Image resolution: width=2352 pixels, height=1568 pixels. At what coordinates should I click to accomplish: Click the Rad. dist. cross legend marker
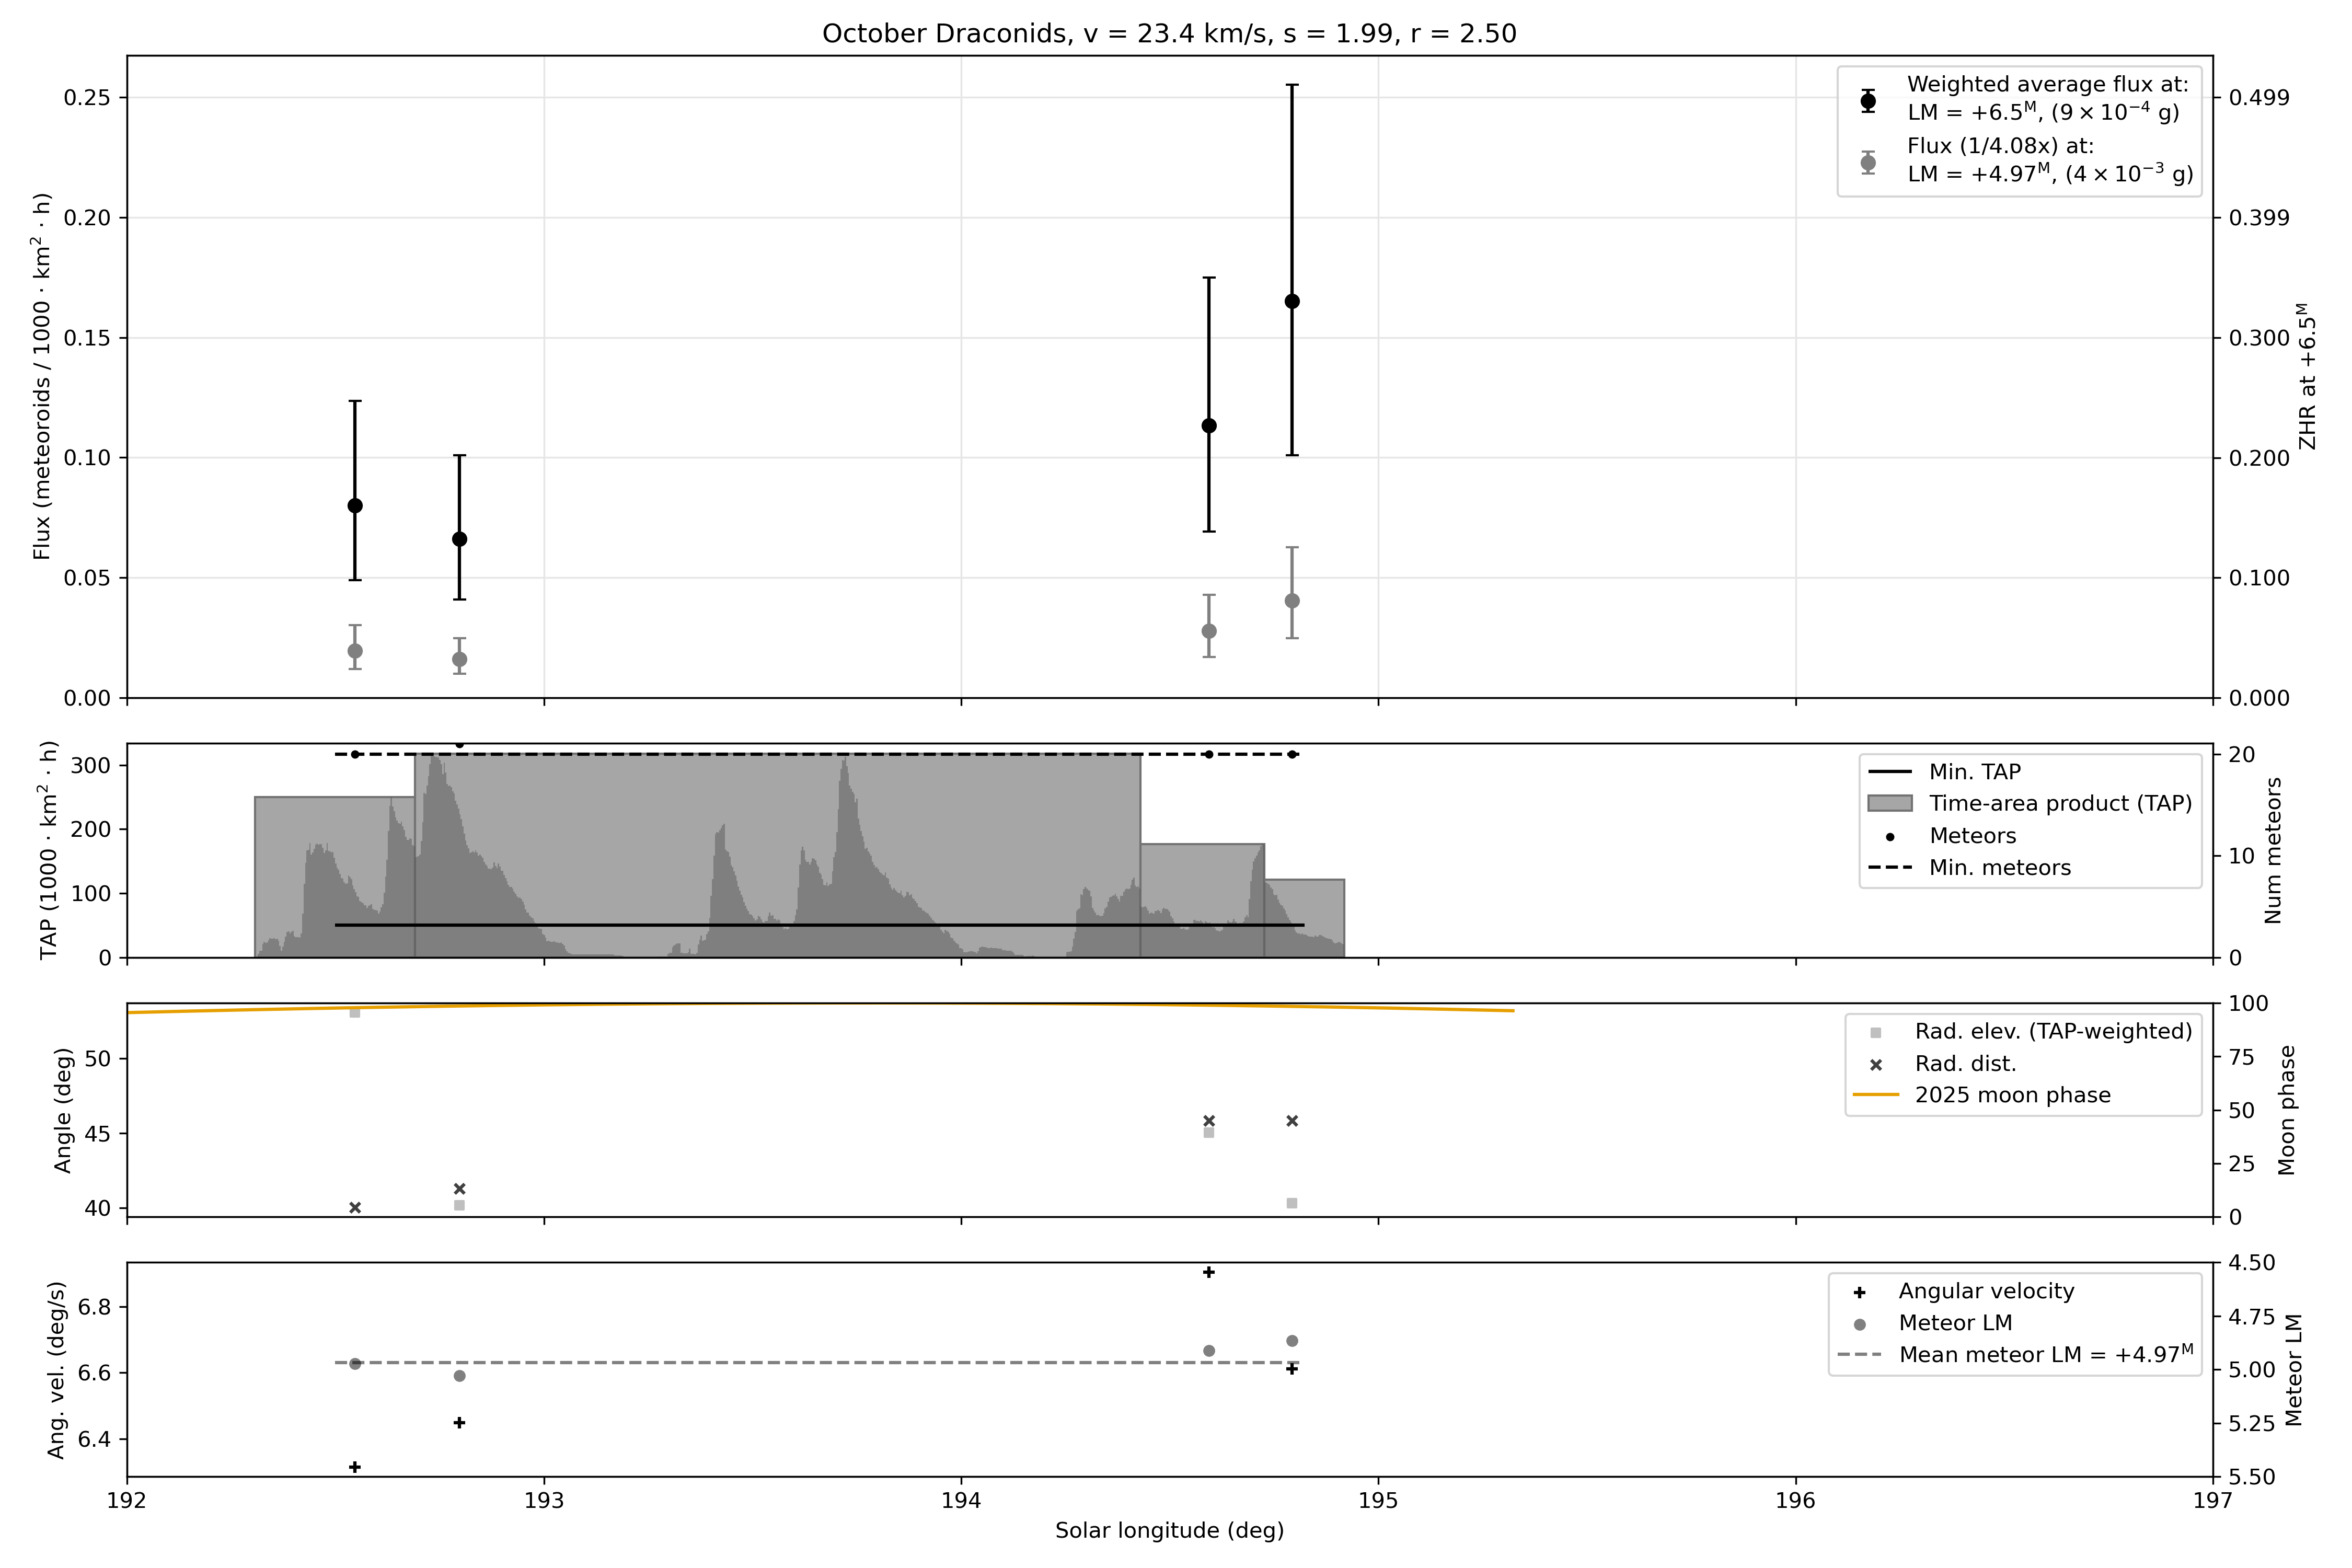point(1875,1065)
